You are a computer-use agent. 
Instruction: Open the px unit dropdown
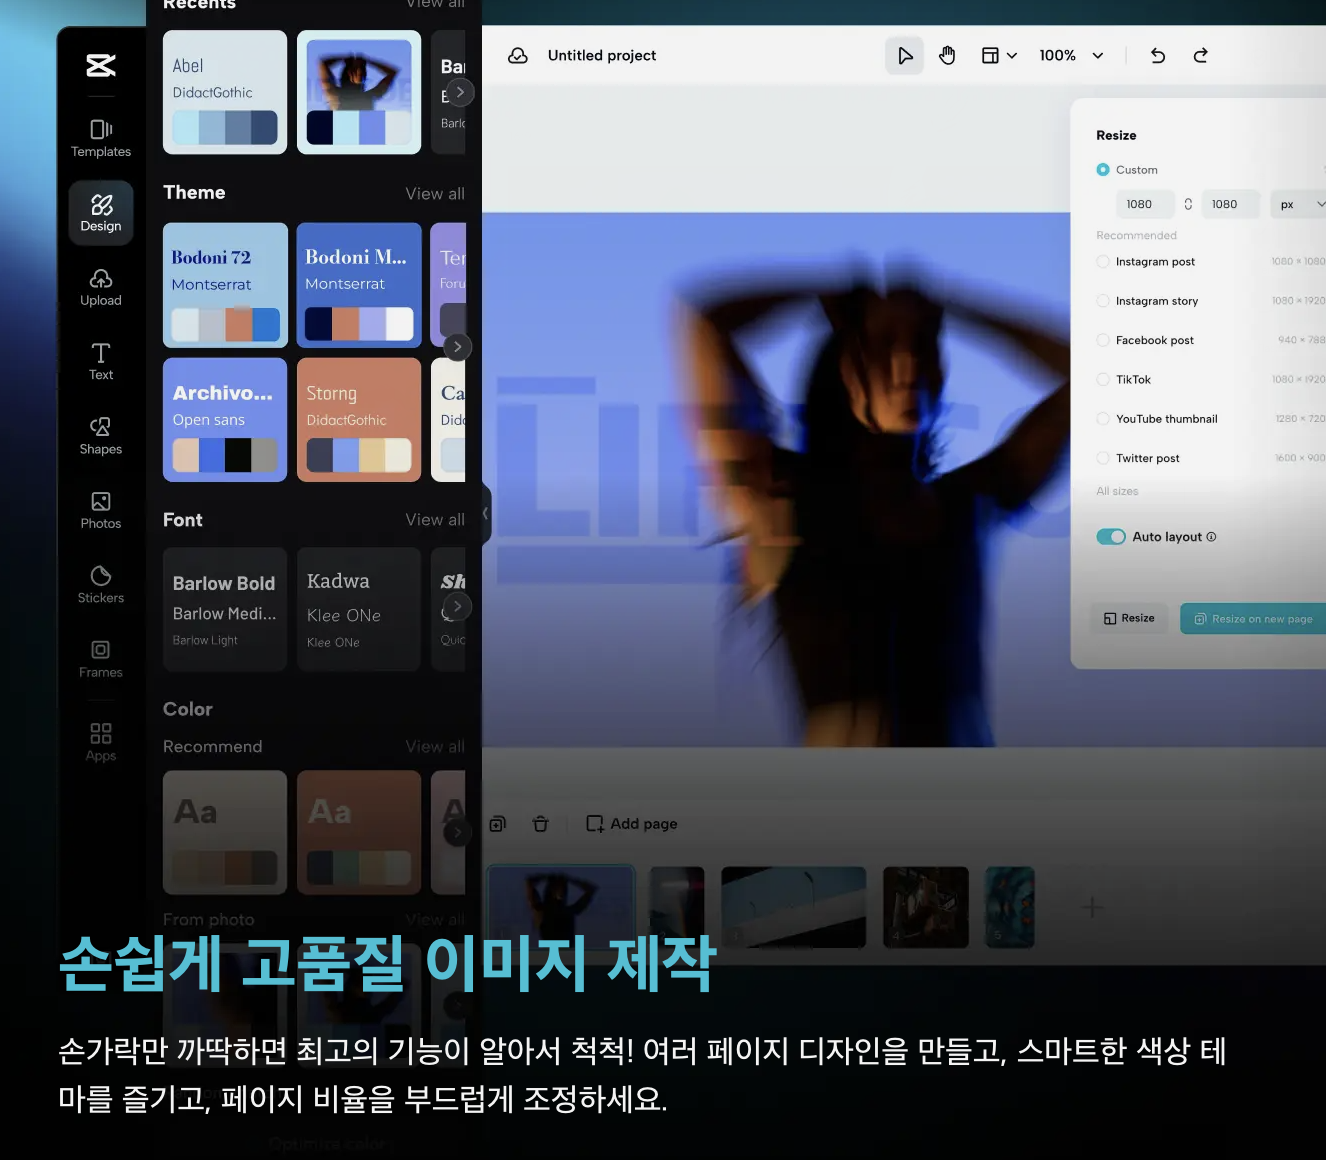tap(1299, 204)
